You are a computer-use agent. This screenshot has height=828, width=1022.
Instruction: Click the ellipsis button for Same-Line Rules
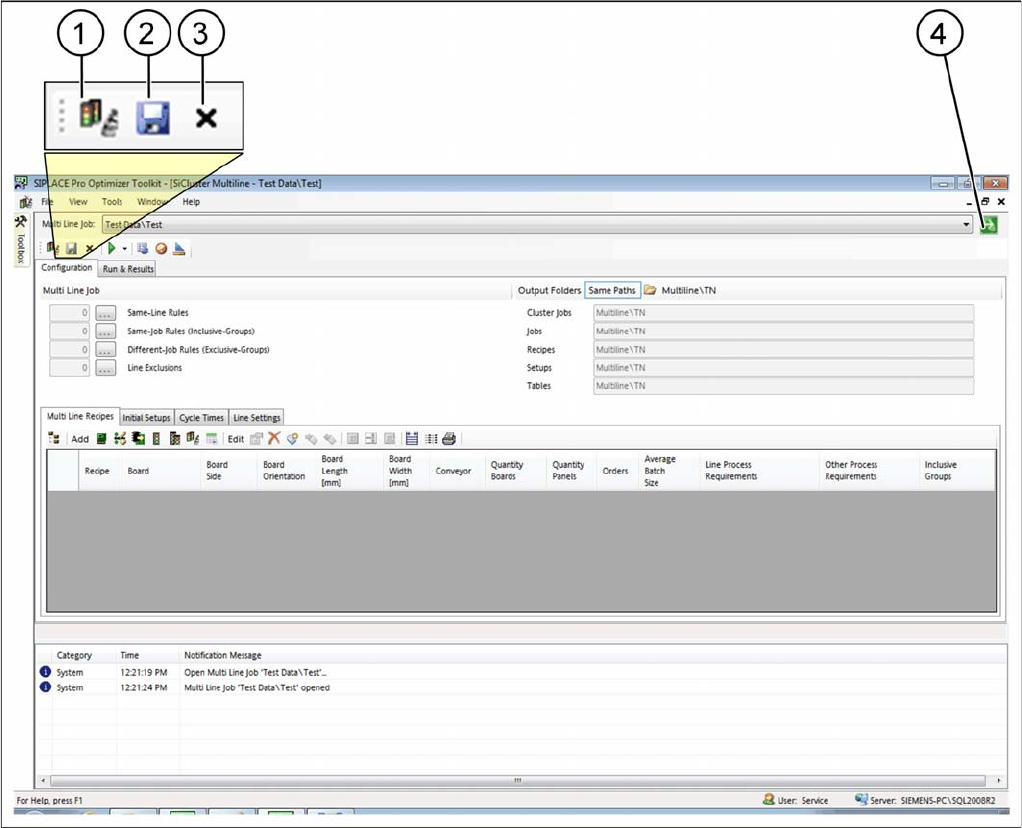[106, 313]
